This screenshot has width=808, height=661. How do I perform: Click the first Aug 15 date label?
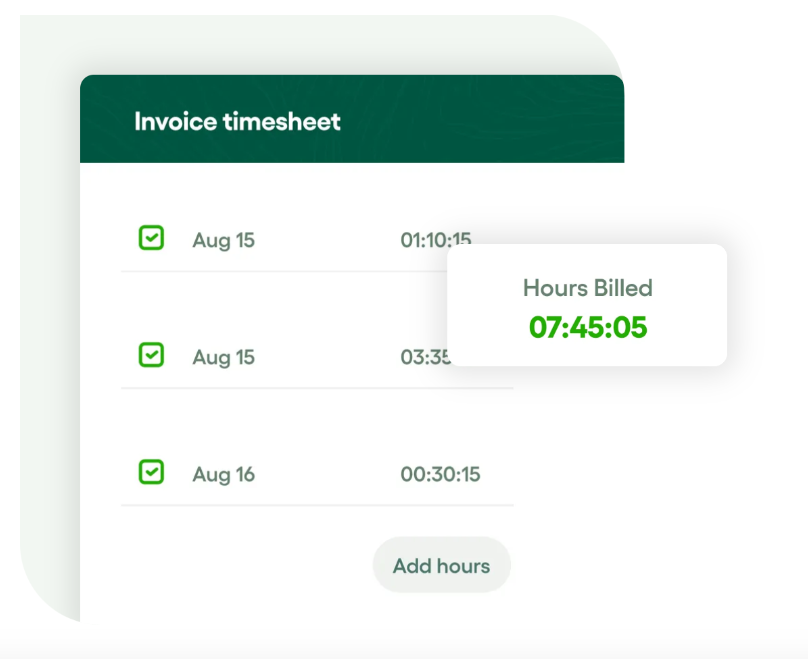(224, 241)
